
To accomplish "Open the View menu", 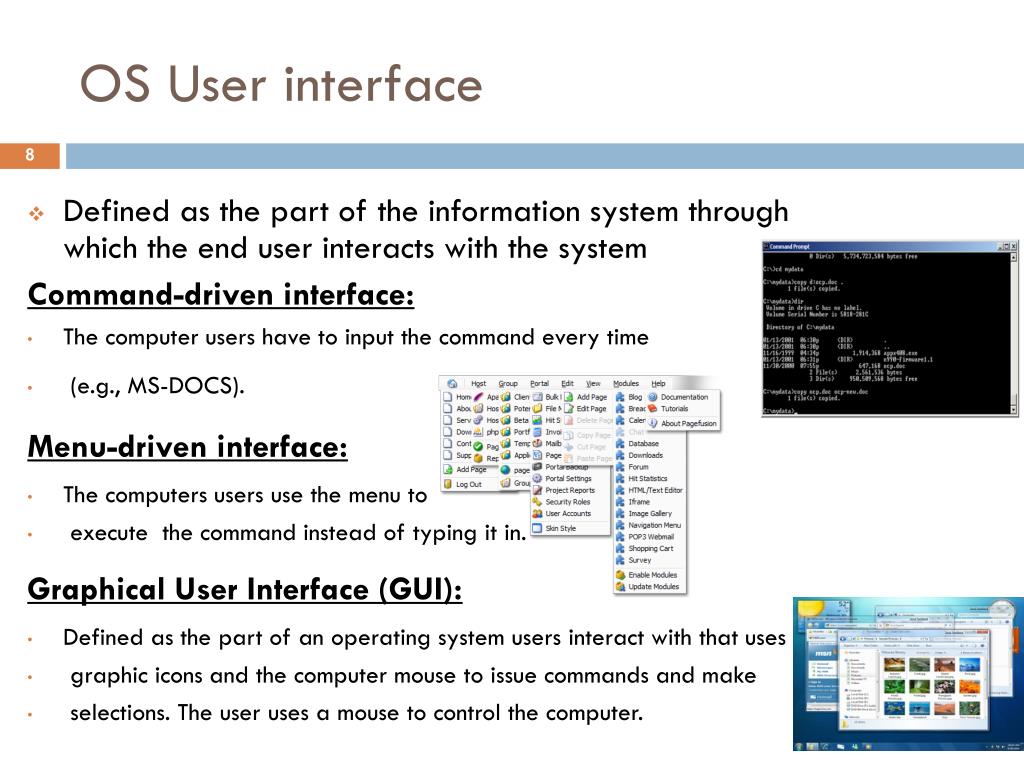I will (x=593, y=383).
